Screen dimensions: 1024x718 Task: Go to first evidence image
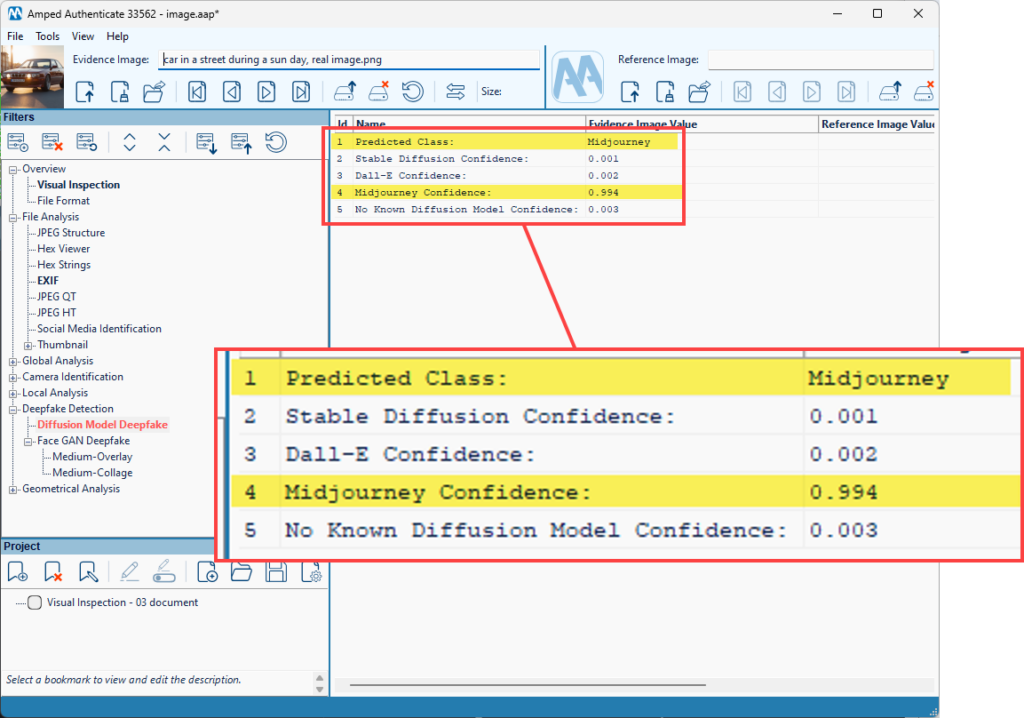pyautogui.click(x=197, y=91)
